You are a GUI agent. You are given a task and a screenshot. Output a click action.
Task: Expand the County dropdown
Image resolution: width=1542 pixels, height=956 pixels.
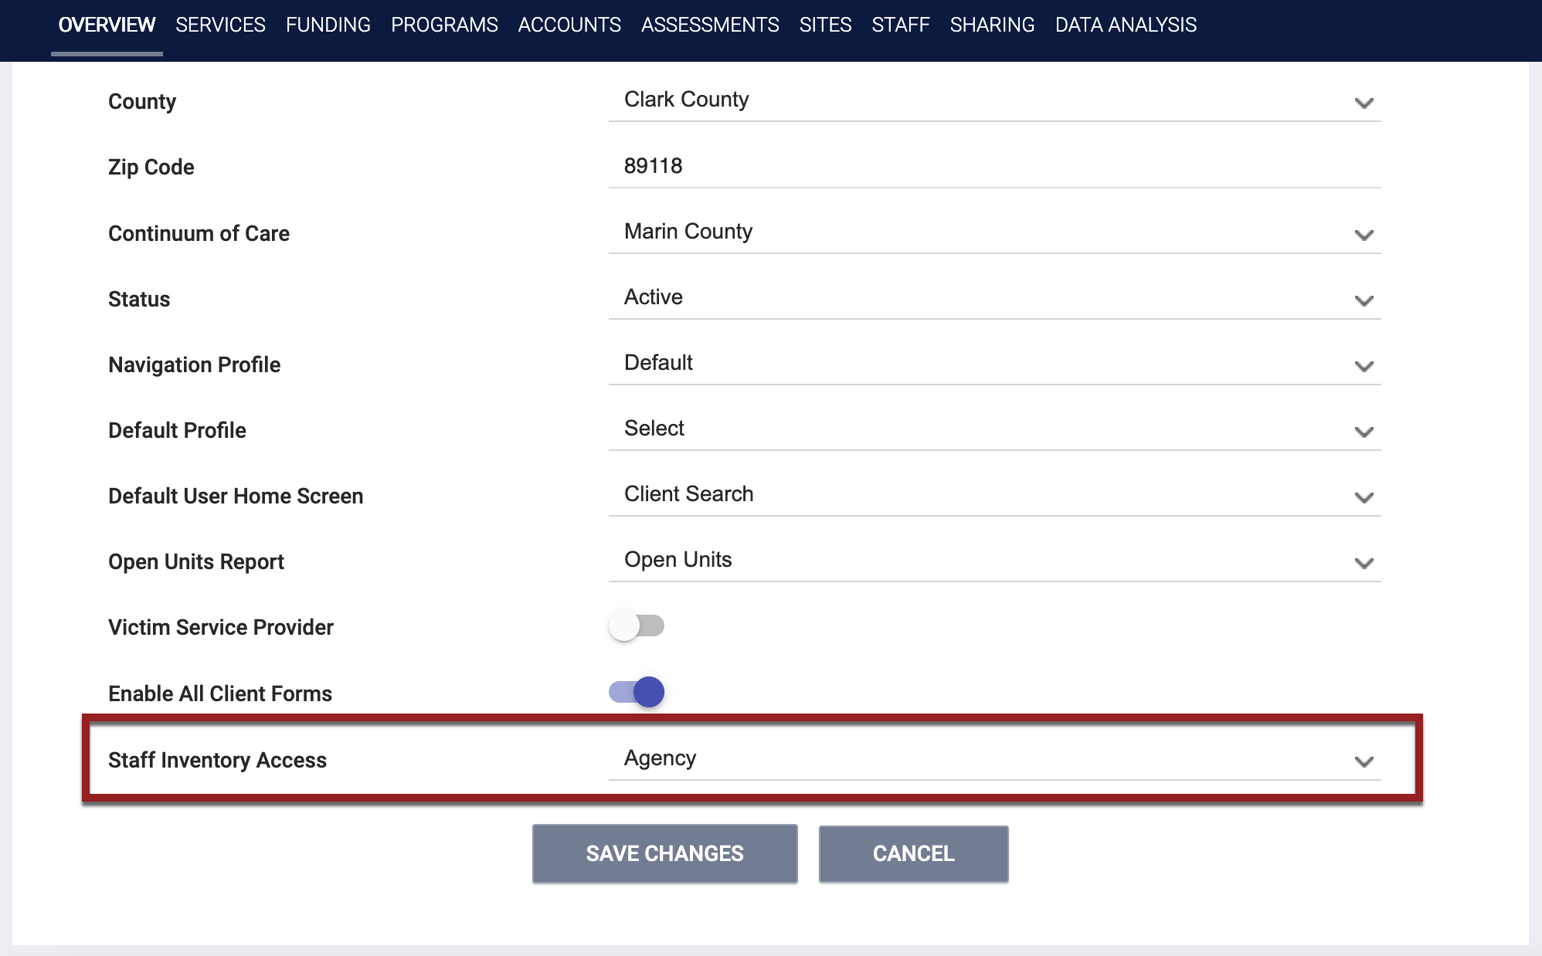pos(994,100)
